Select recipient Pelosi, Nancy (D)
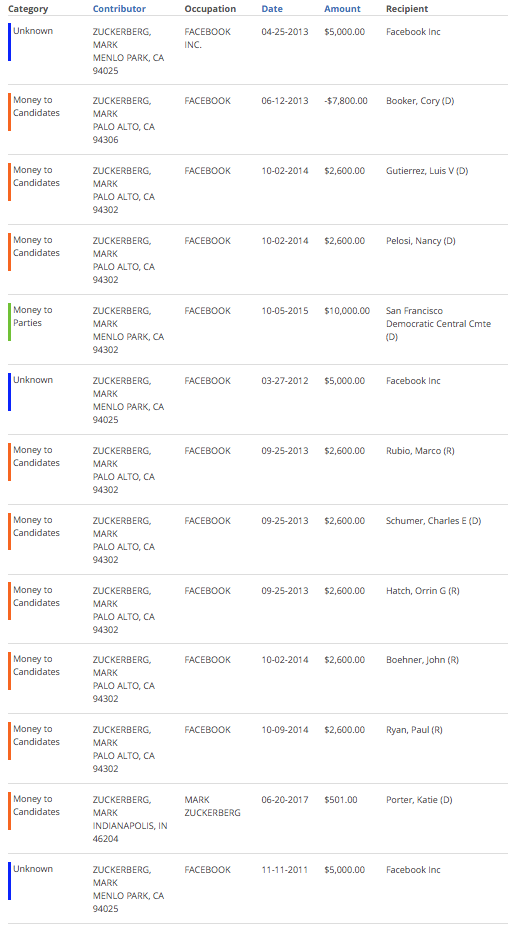Screen dimensions: 516x929 coord(421,241)
